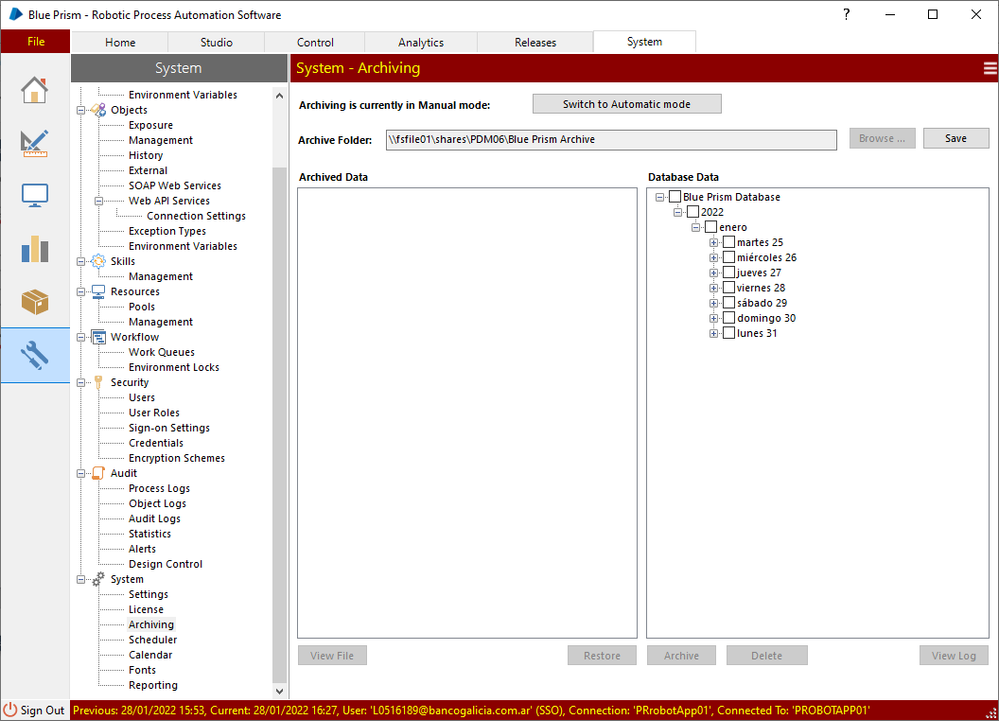Click the Resources computer icon in the tree

click(x=98, y=292)
